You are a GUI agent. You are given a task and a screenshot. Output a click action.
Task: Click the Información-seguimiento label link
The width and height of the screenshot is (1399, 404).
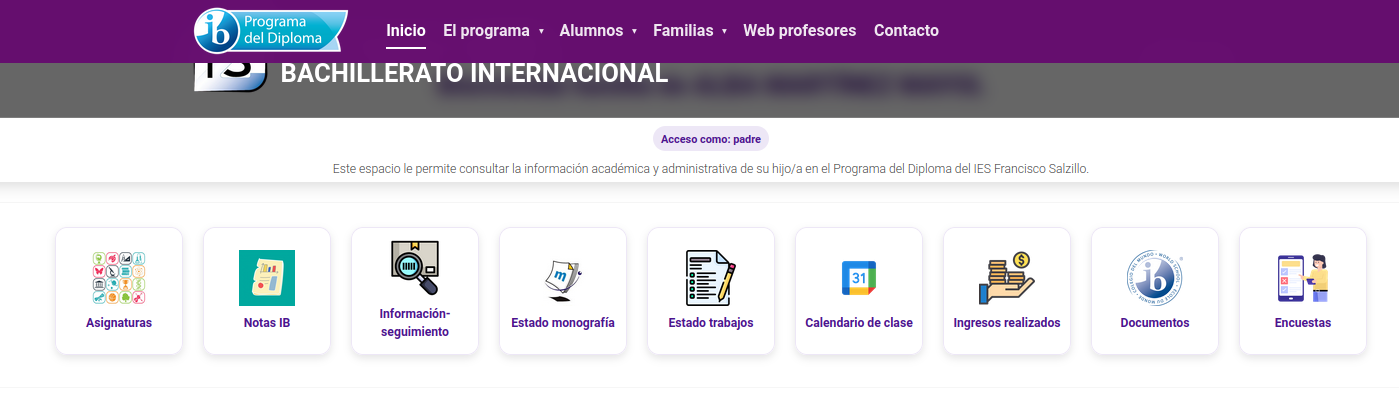pyautogui.click(x=415, y=323)
